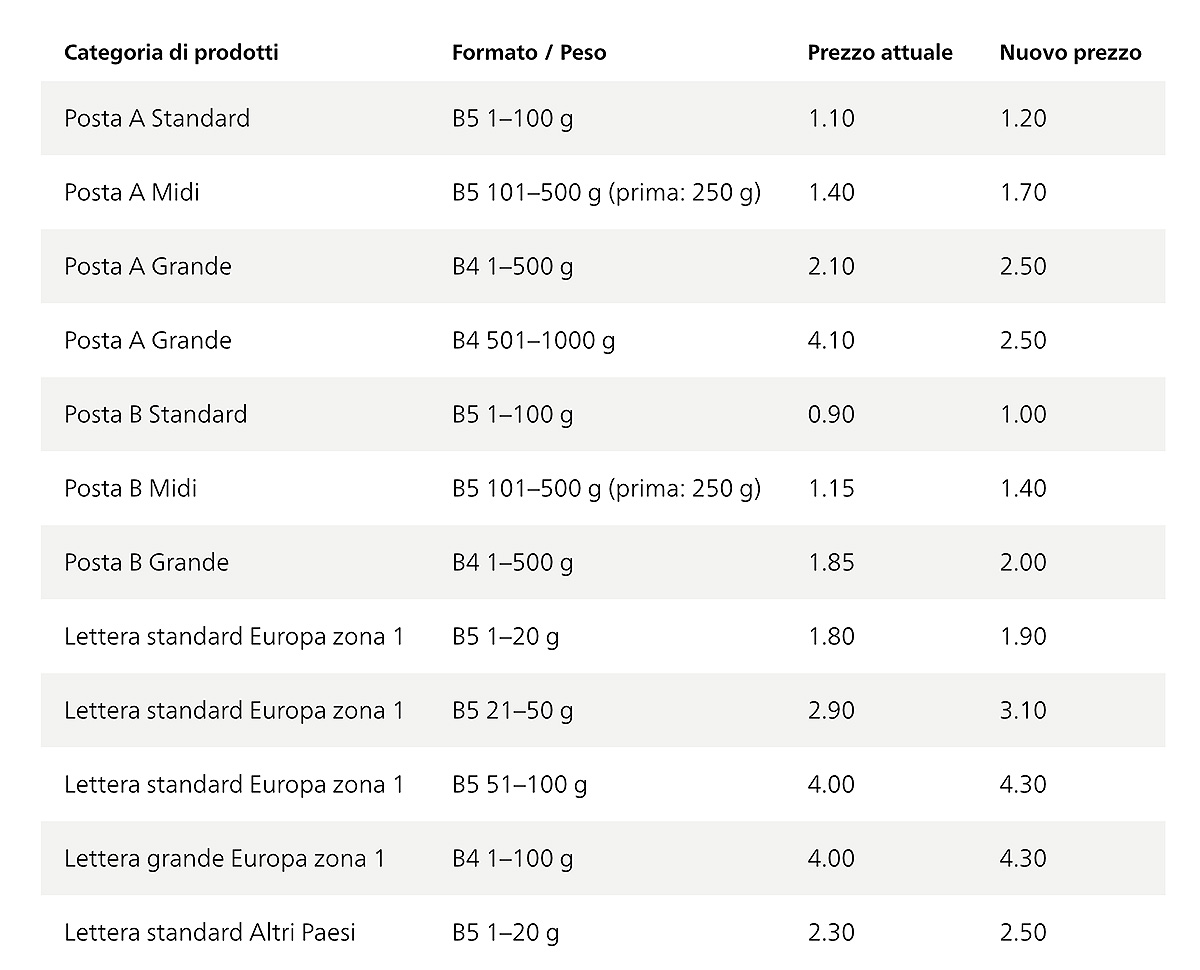Click the 'Prezzo attuale' column header
The image size is (1200, 970).
[x=880, y=53]
